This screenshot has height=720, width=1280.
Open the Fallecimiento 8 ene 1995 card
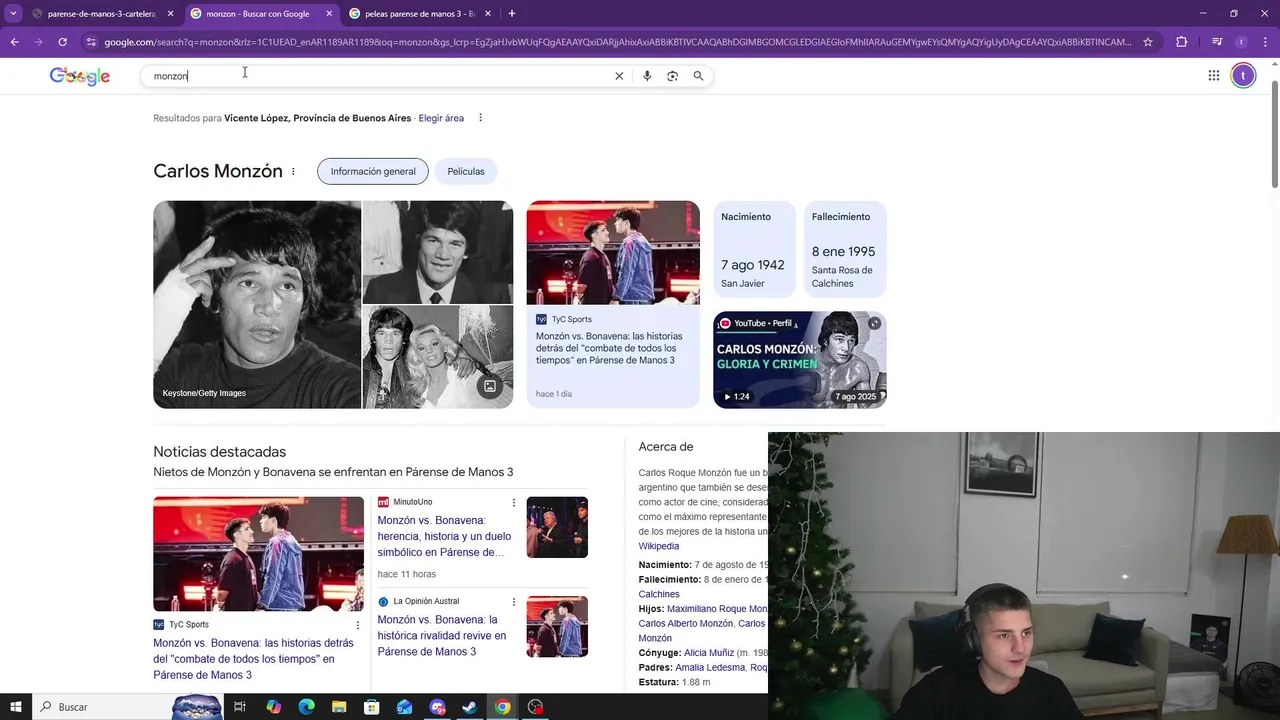pyautogui.click(x=845, y=250)
